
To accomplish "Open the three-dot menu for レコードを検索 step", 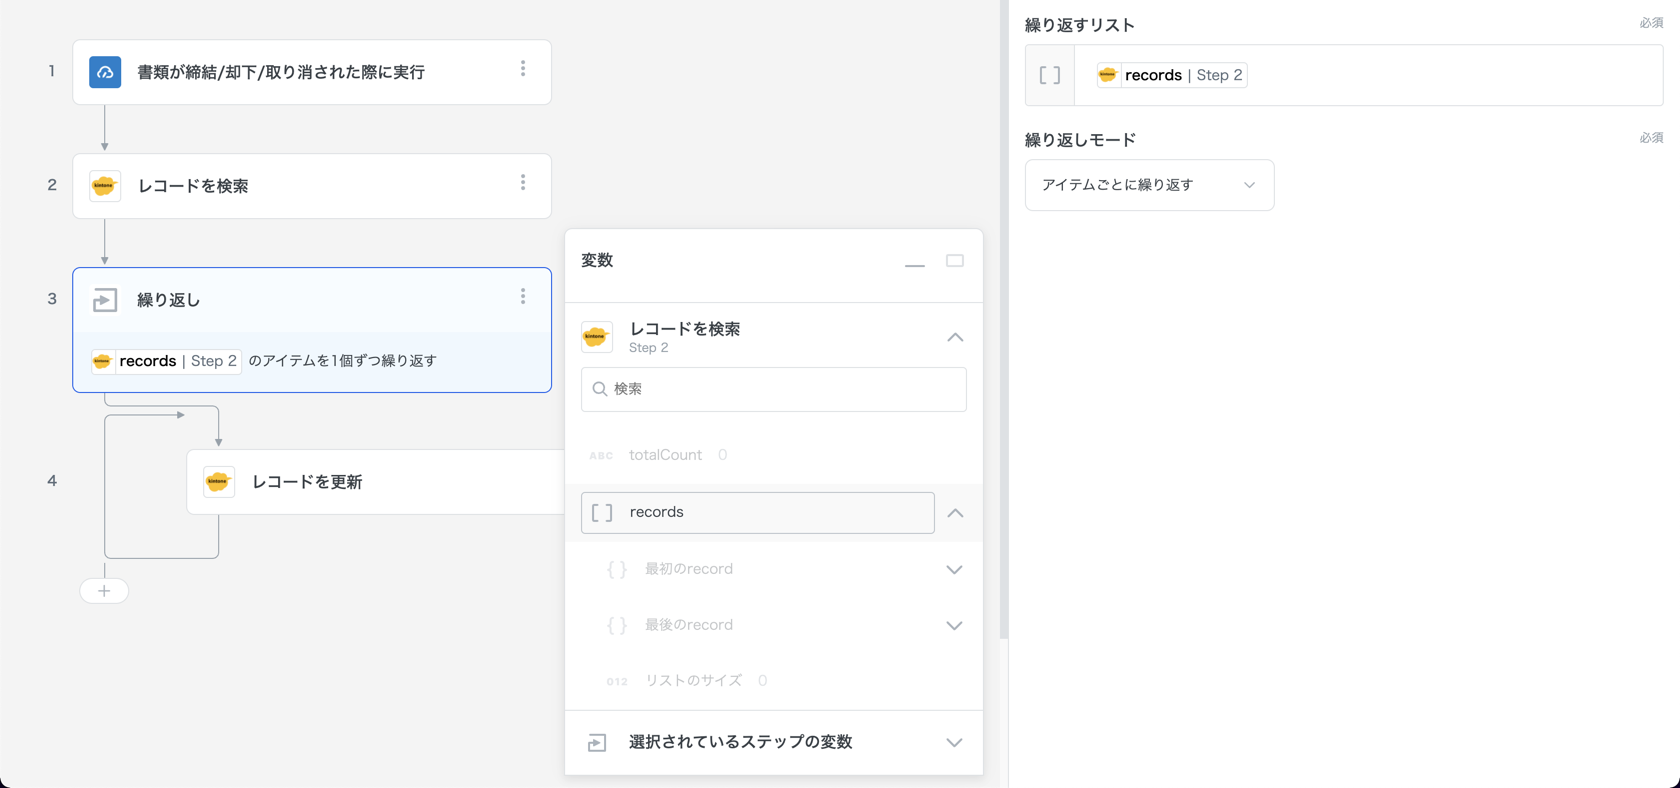I will click(x=523, y=183).
